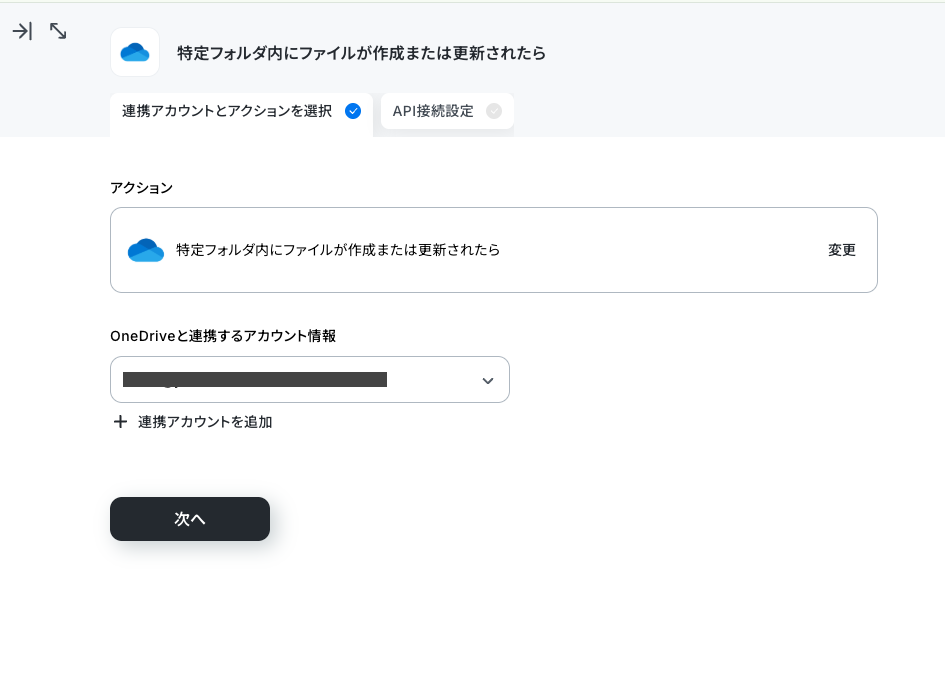
Task: Click action text 特定フォルダ内にファイルが作成または更新されたら in box
Action: 338,250
